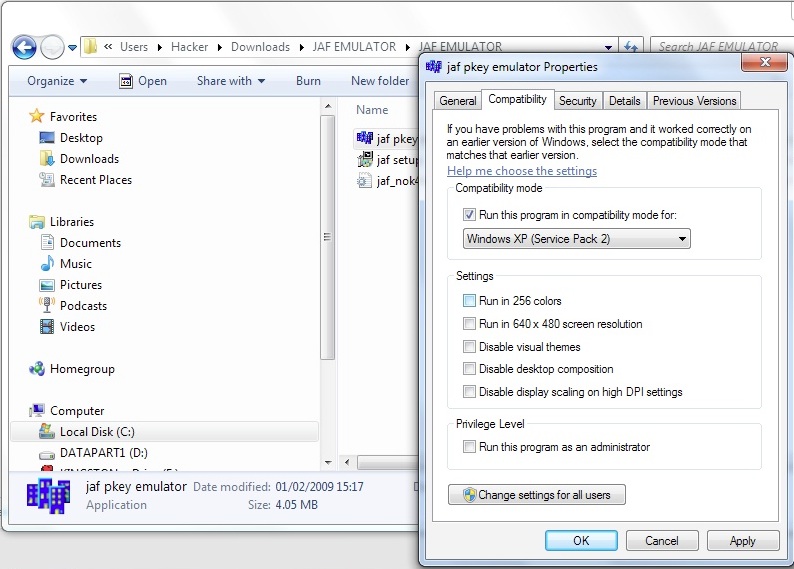The height and width of the screenshot is (569, 794).
Task: Click the folder icon in address bar
Action: [91, 47]
